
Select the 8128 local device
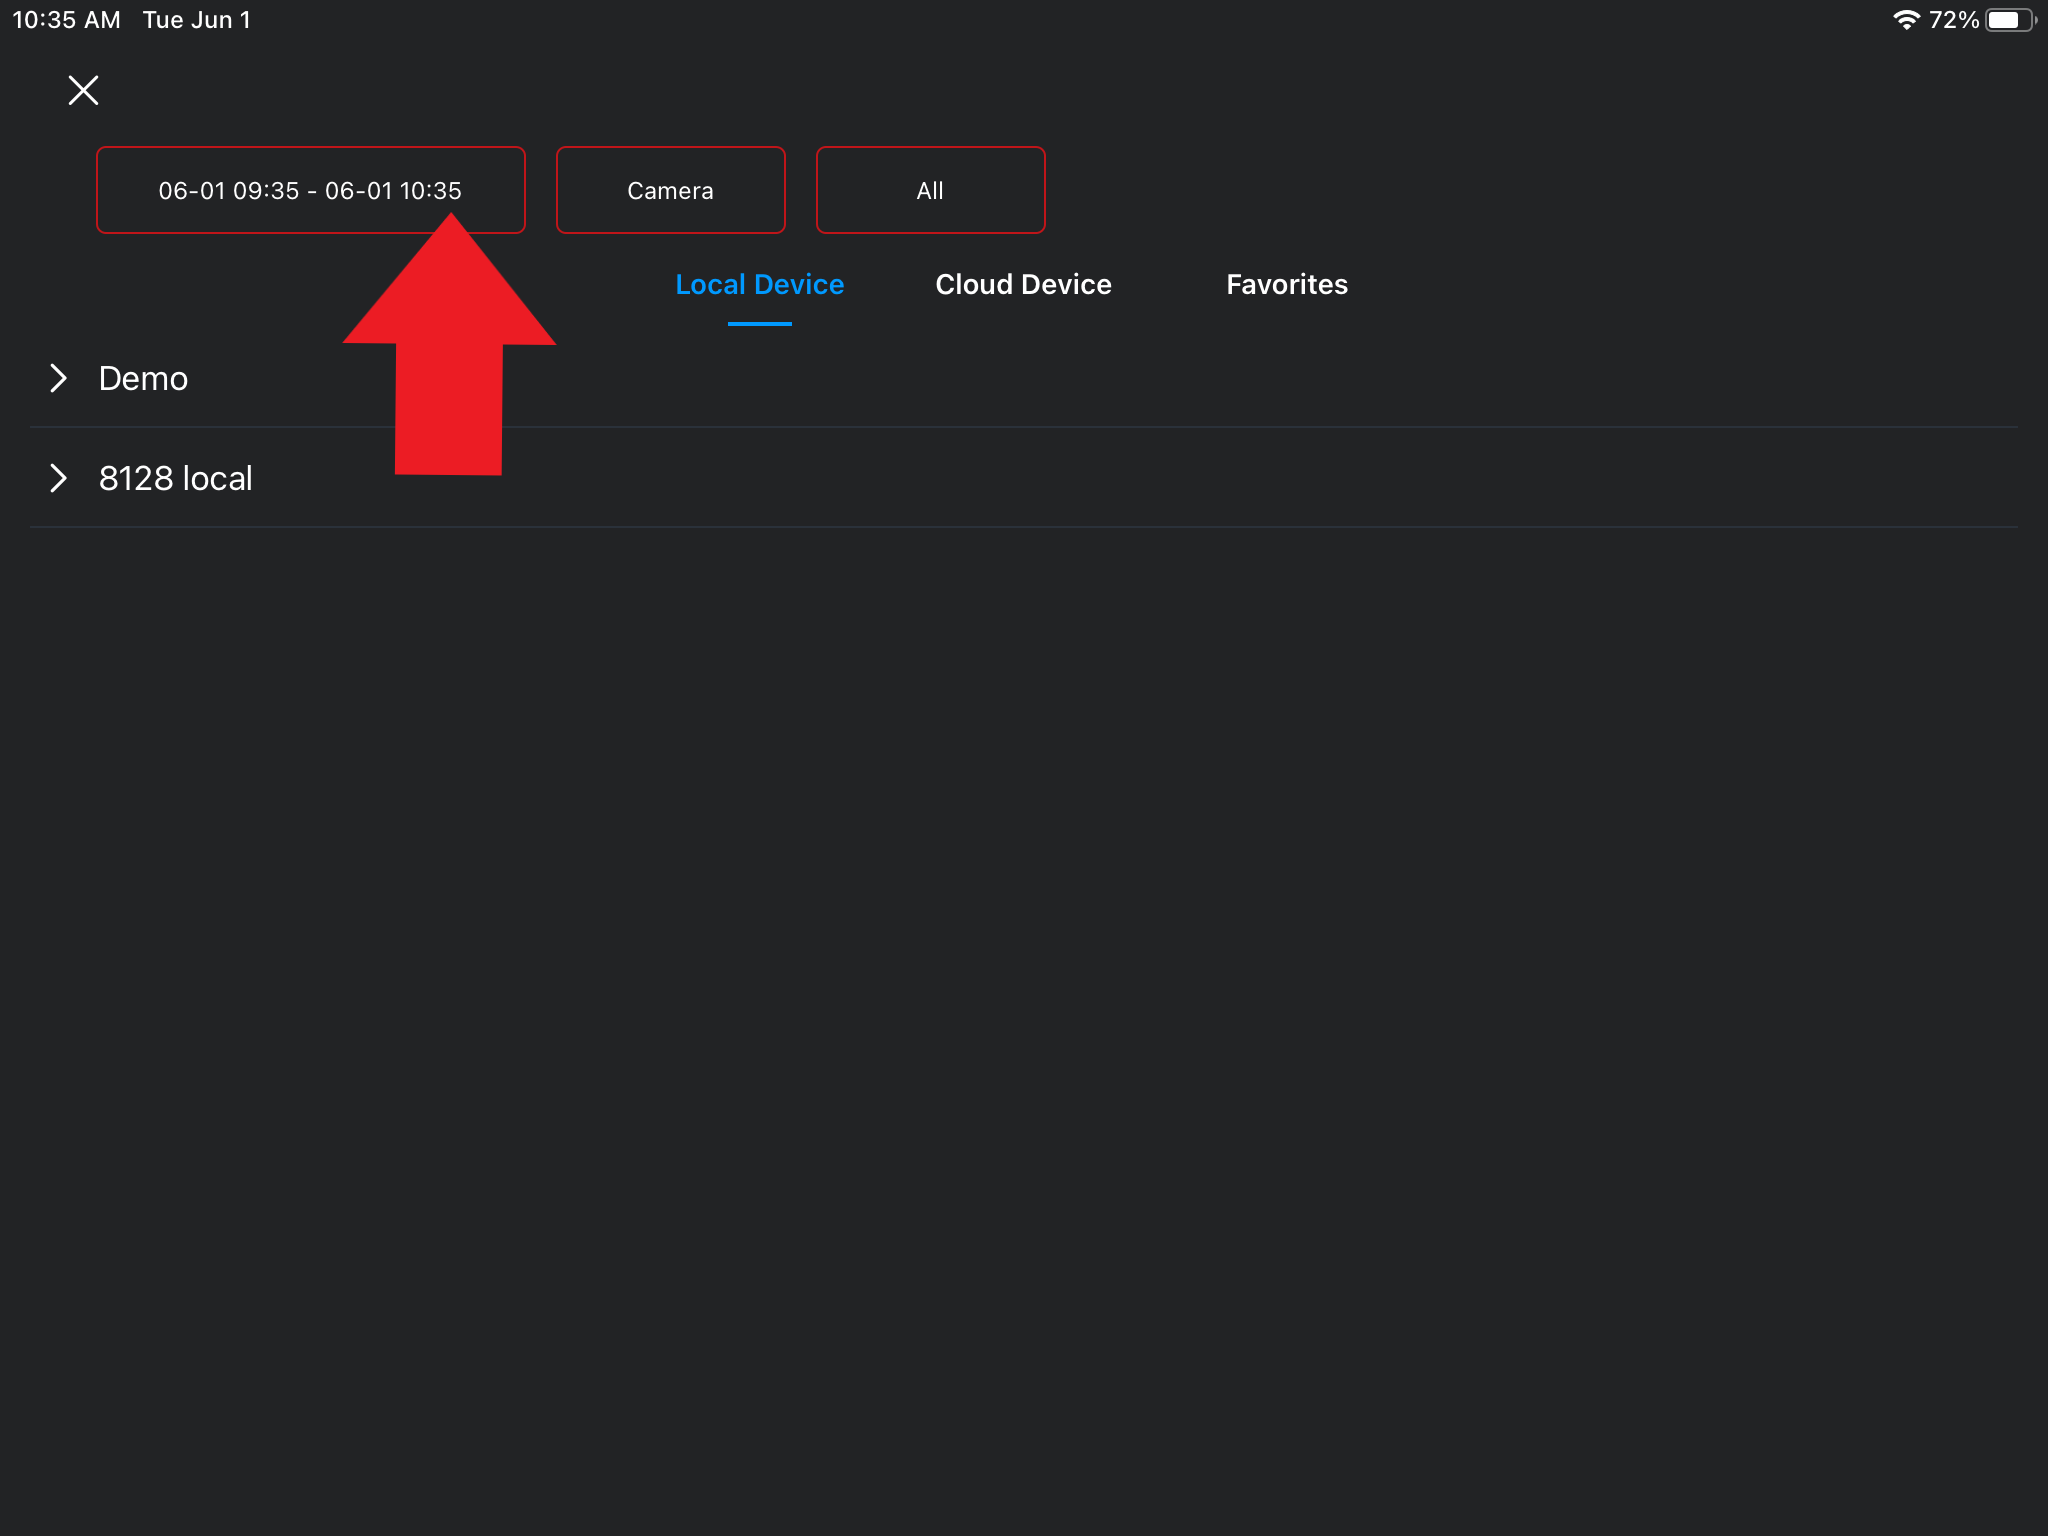tap(175, 478)
